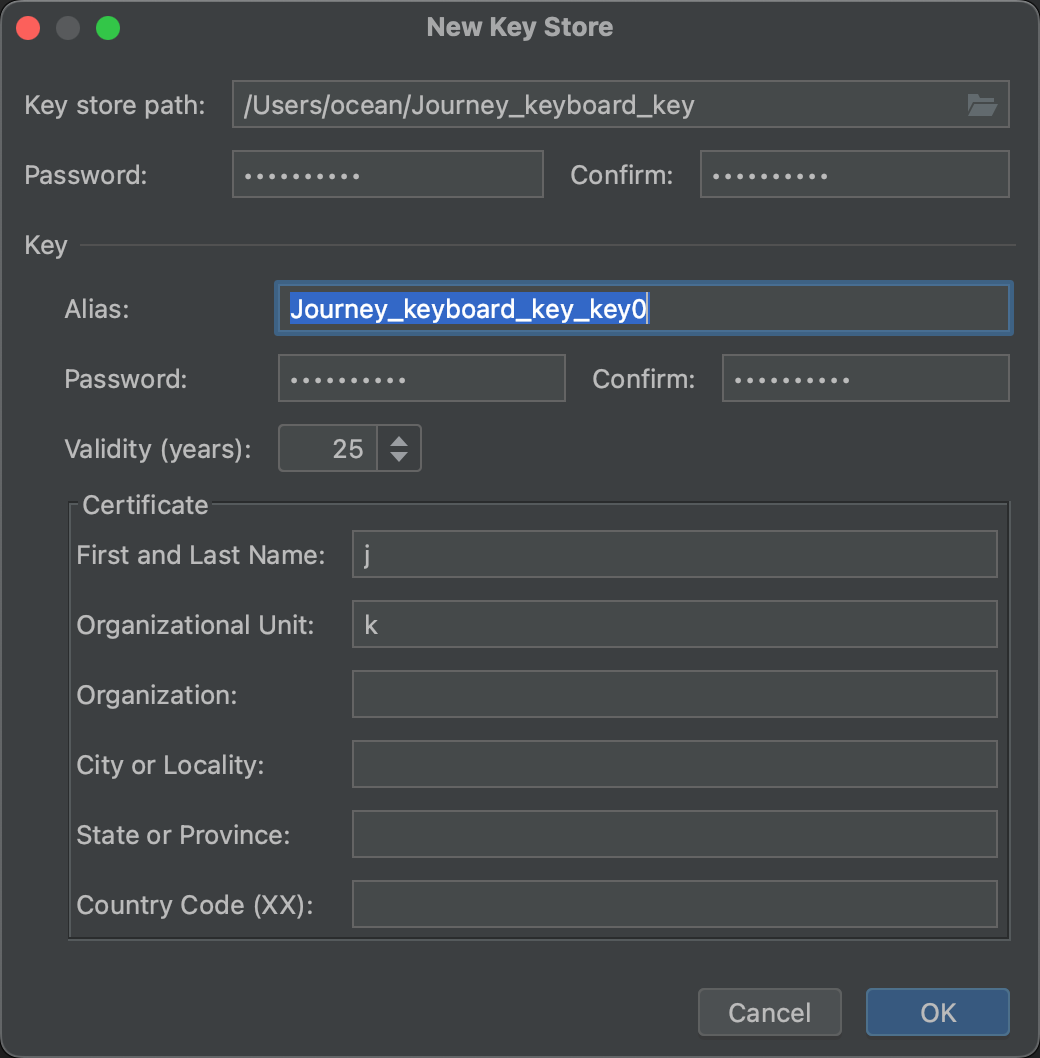Select the City or Locality field
This screenshot has height=1058, width=1040.
click(x=674, y=765)
